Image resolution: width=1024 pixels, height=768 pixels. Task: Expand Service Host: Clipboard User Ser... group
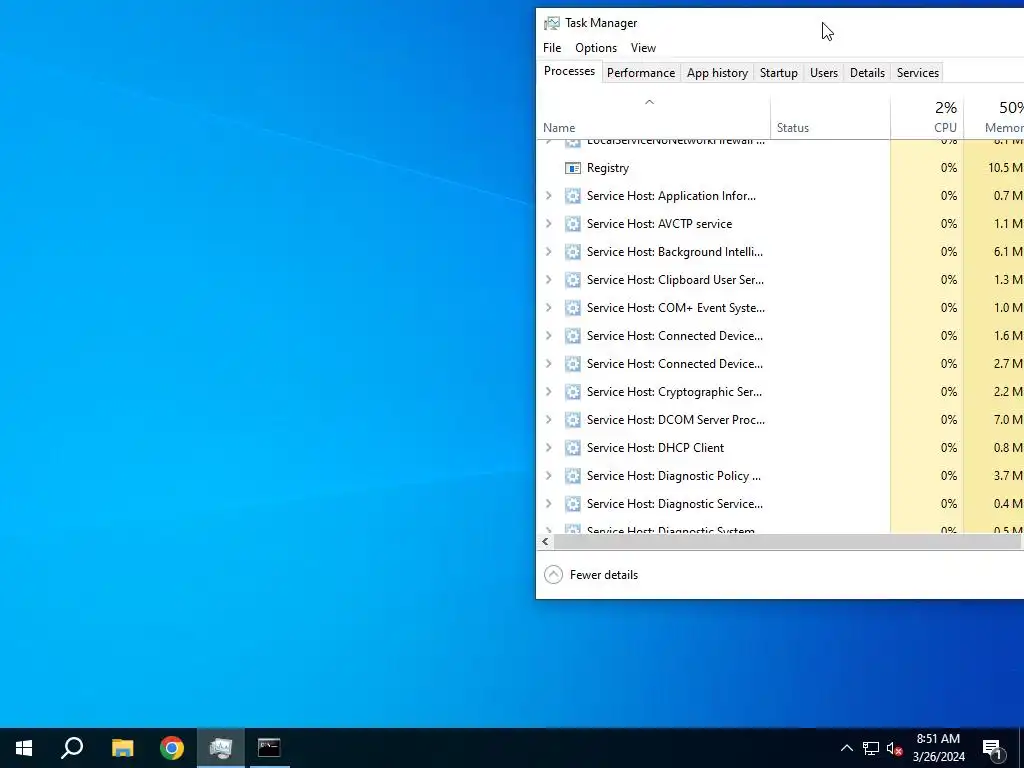tap(549, 280)
